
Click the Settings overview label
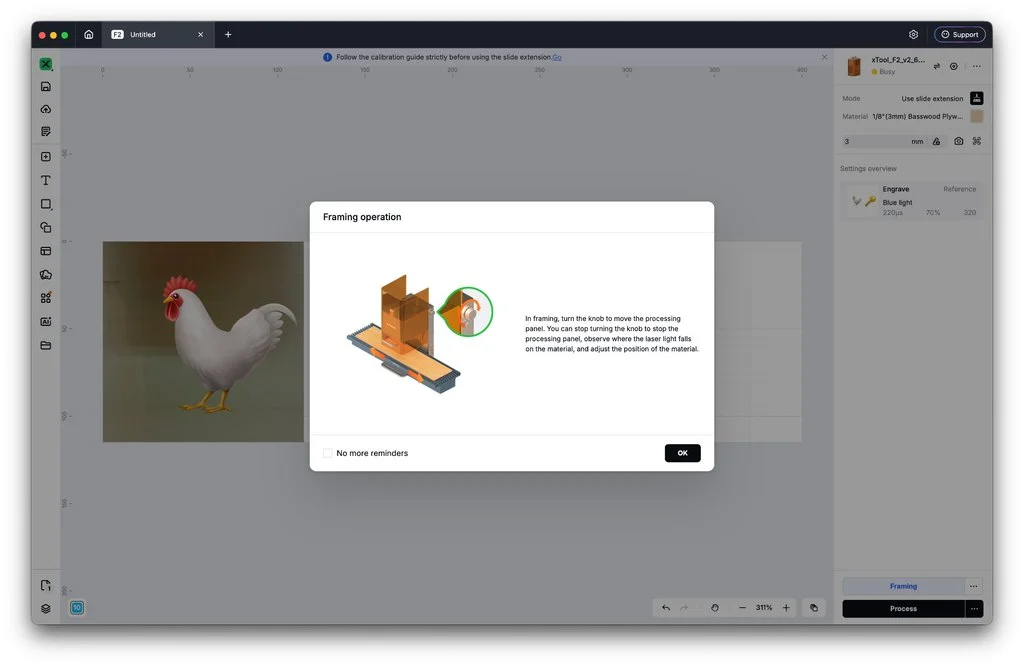click(x=868, y=168)
